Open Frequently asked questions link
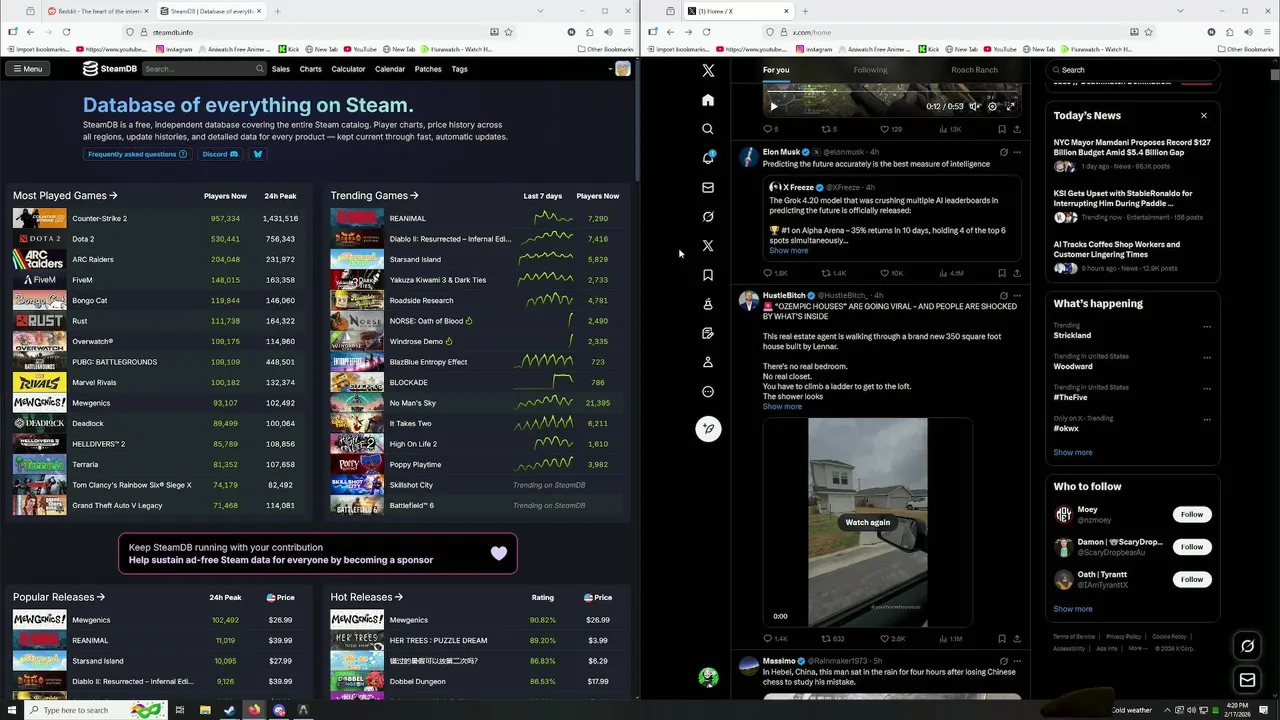This screenshot has width=1280, height=720. tap(137, 154)
